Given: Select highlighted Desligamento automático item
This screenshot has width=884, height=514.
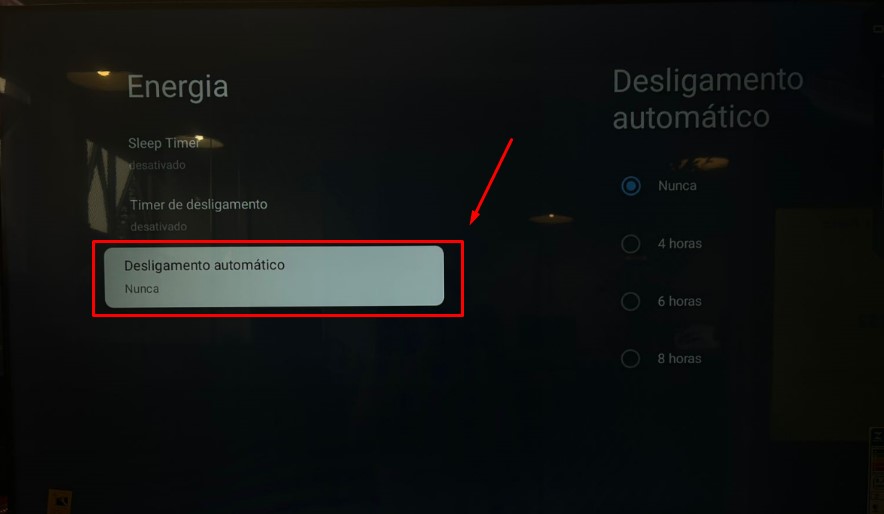Looking at the screenshot, I should [274, 277].
